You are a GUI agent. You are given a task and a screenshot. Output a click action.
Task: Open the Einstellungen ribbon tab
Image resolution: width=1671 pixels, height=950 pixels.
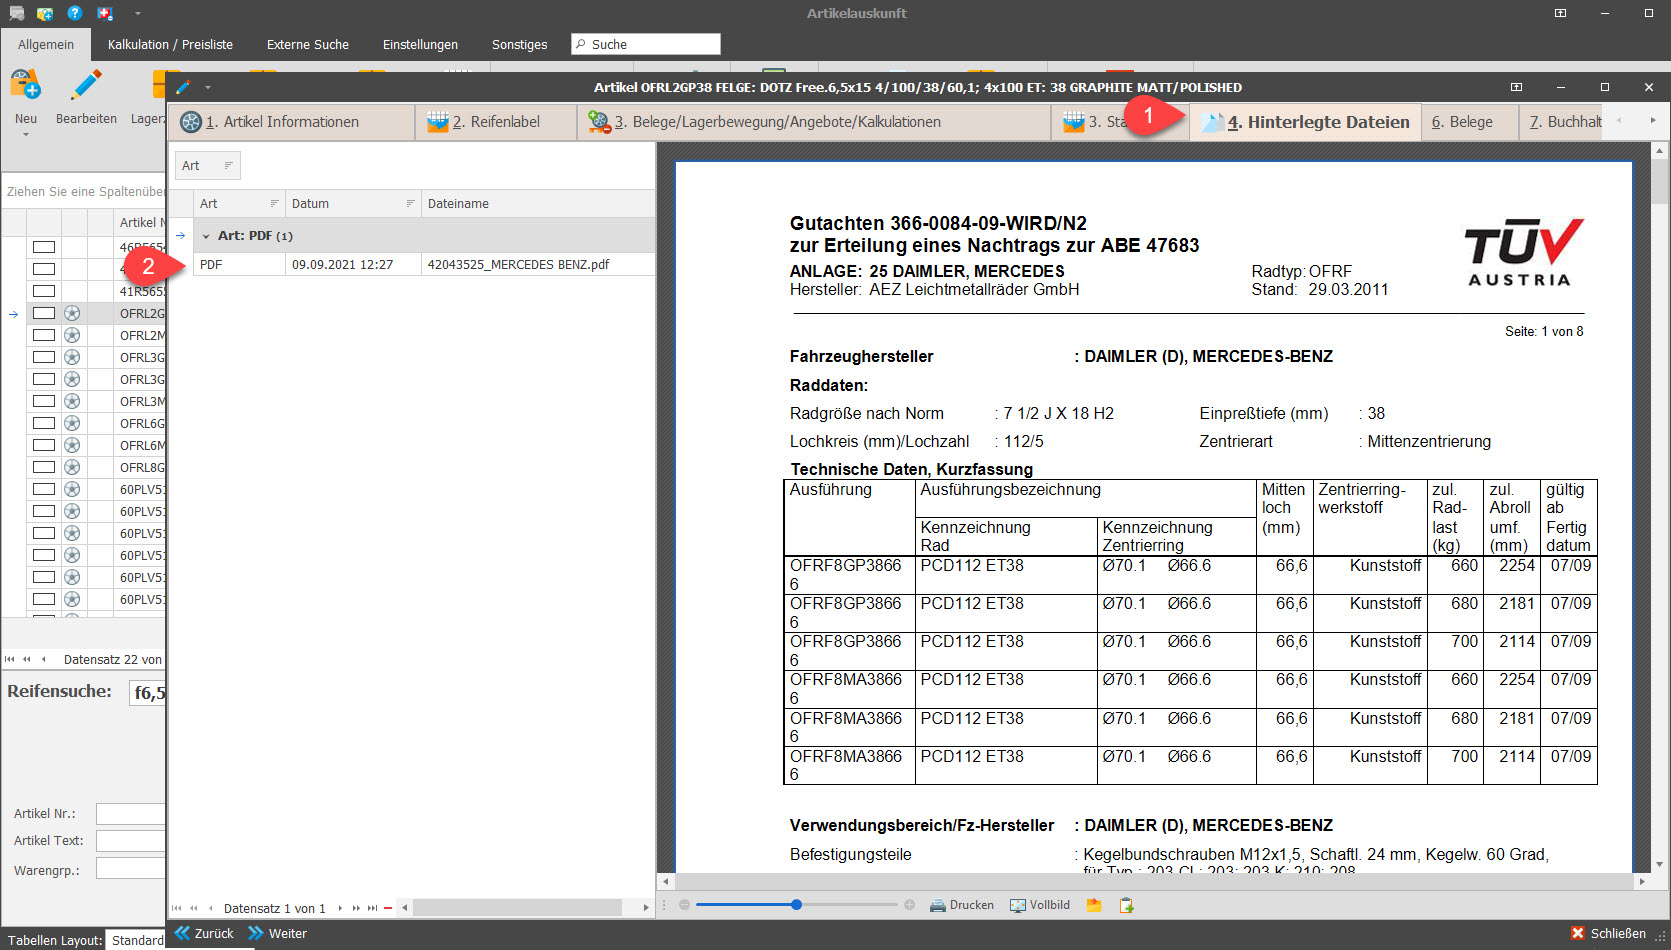click(420, 44)
